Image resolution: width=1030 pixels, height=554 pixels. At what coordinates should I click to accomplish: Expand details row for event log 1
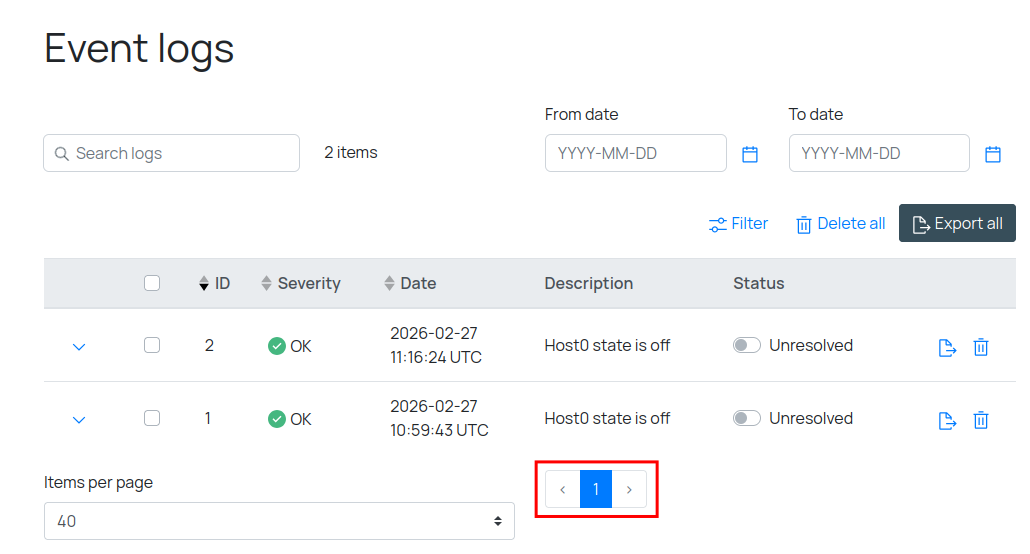(x=79, y=420)
